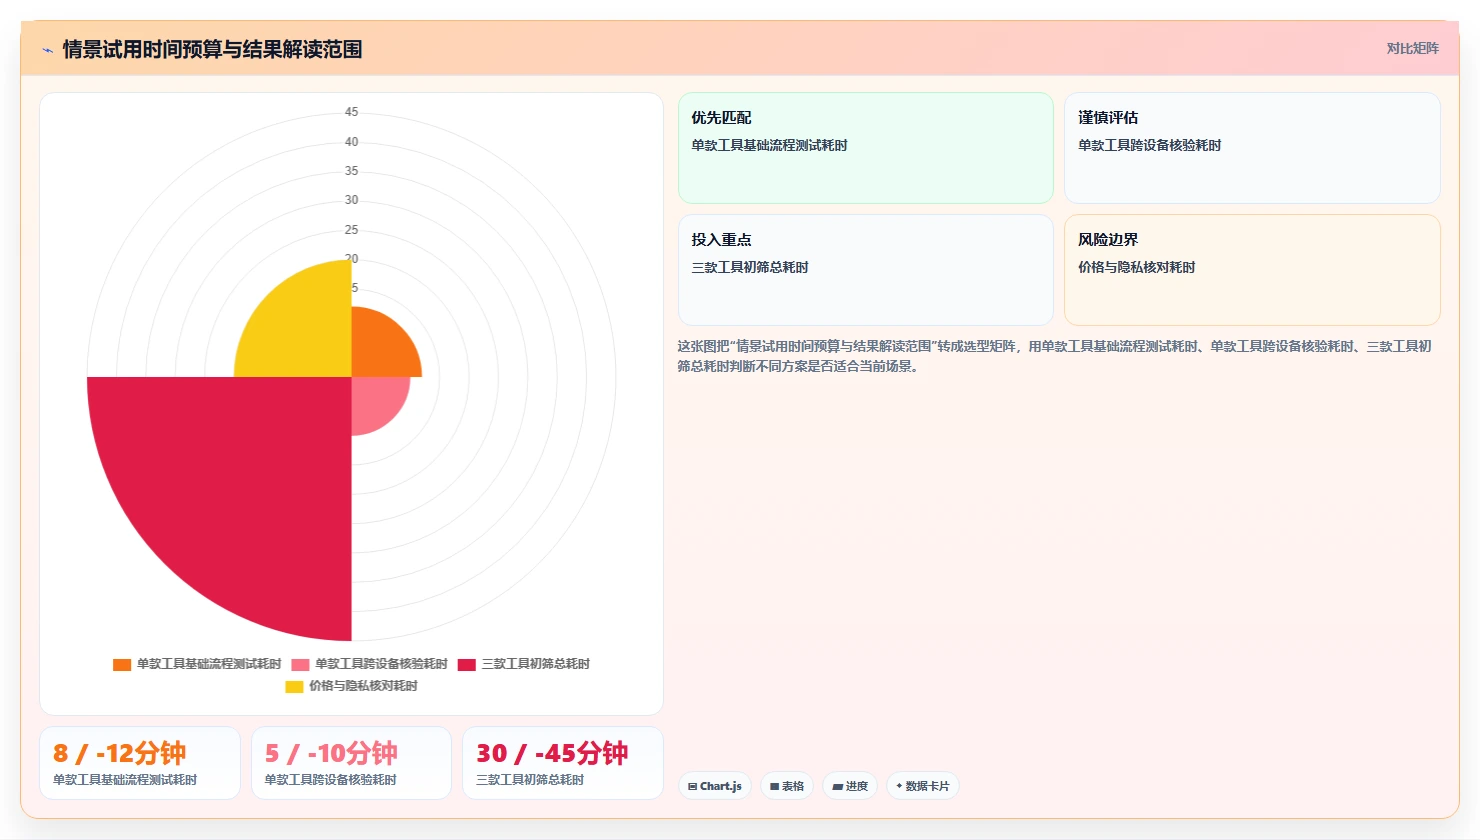This screenshot has width=1480, height=840.
Task: Click the 进度 tag chip
Action: tap(850, 786)
